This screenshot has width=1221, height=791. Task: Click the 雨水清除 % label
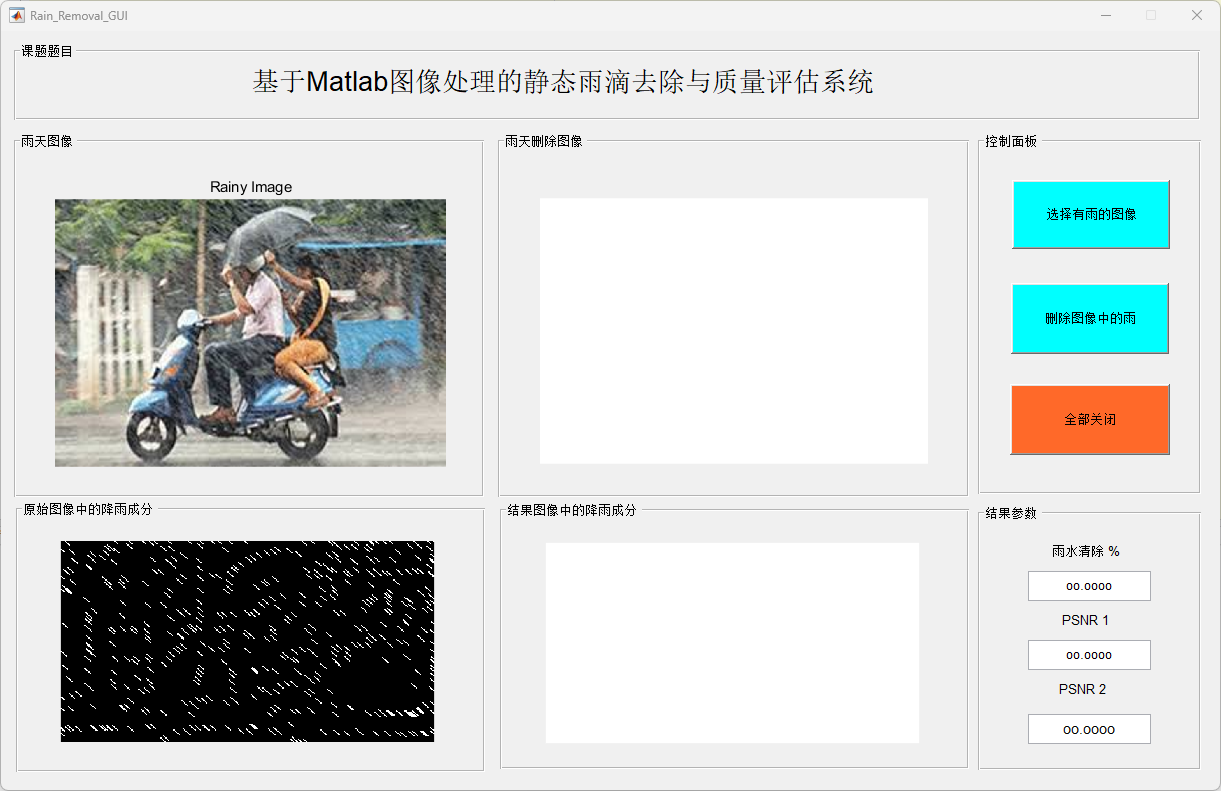pyautogui.click(x=1086, y=551)
